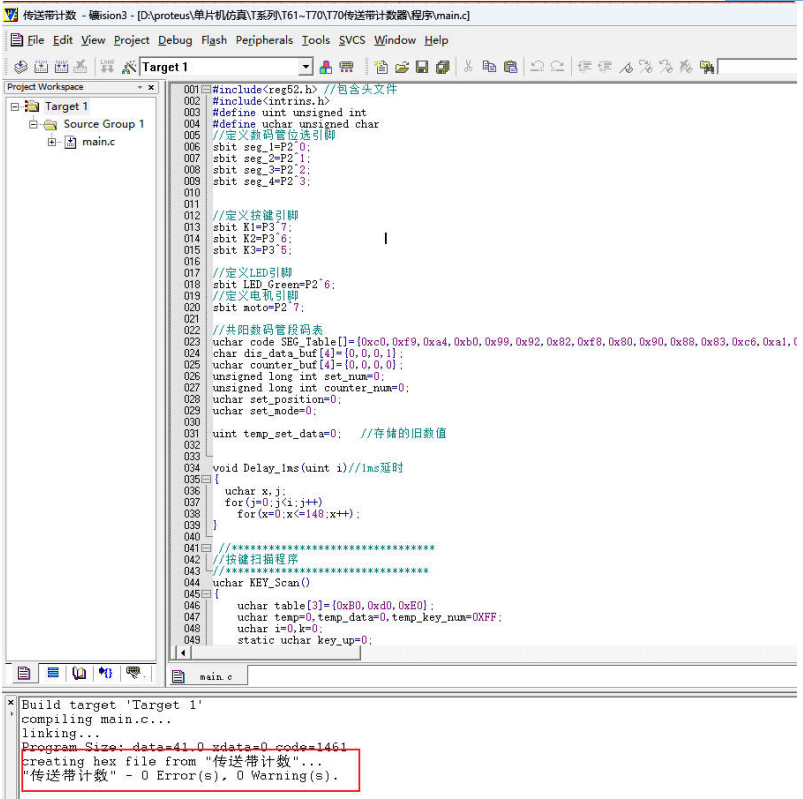Screen dimensions: 803x799
Task: Click the Paste clipboard icon
Action: coord(511,66)
